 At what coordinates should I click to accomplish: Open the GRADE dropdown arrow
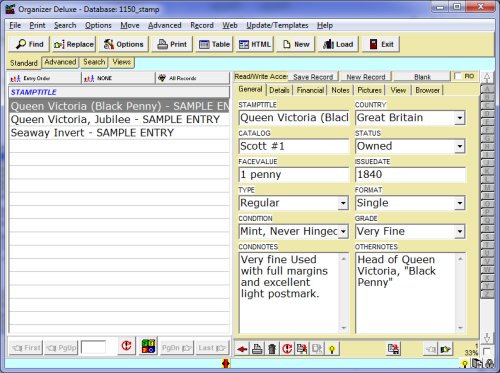click(x=460, y=231)
